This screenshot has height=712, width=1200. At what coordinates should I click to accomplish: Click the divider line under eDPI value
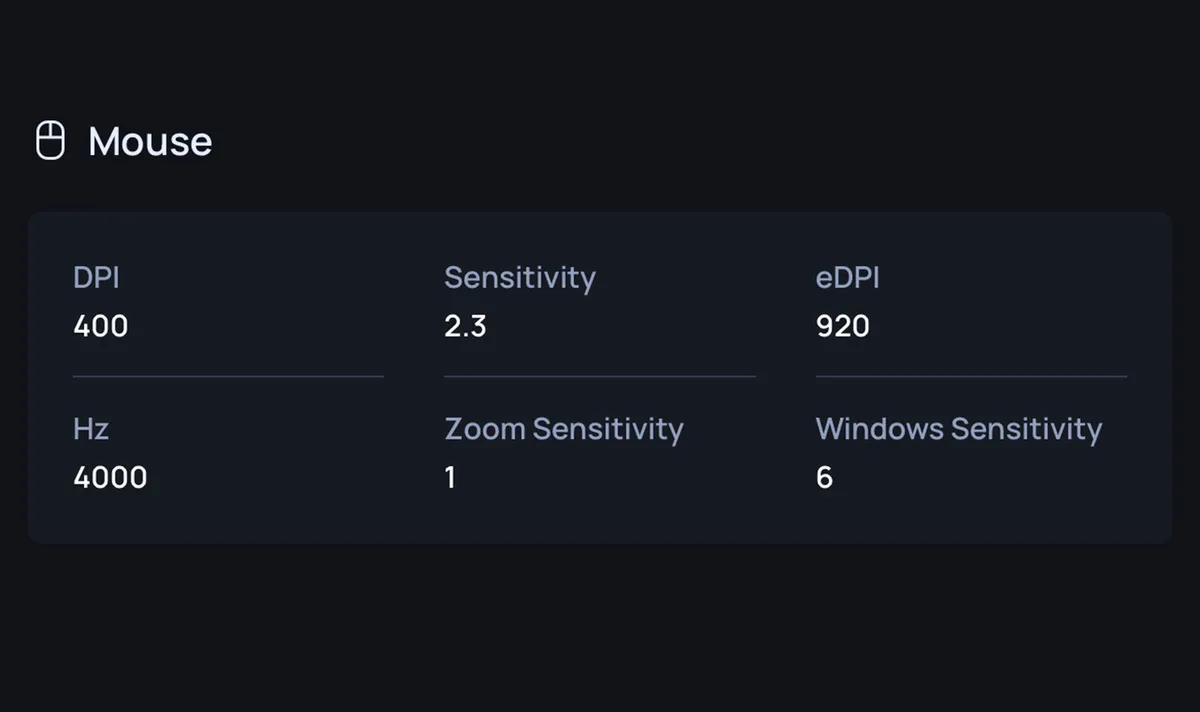coord(971,376)
